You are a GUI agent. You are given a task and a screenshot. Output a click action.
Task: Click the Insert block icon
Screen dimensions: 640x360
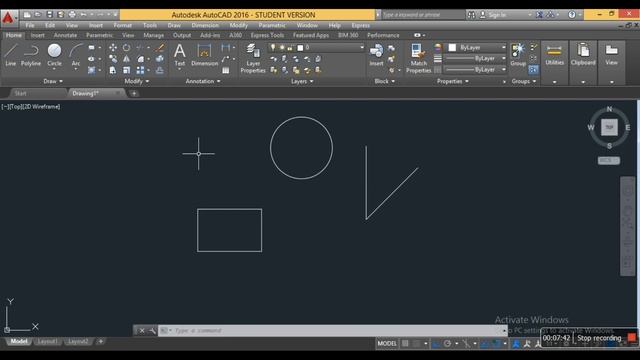tap(376, 55)
